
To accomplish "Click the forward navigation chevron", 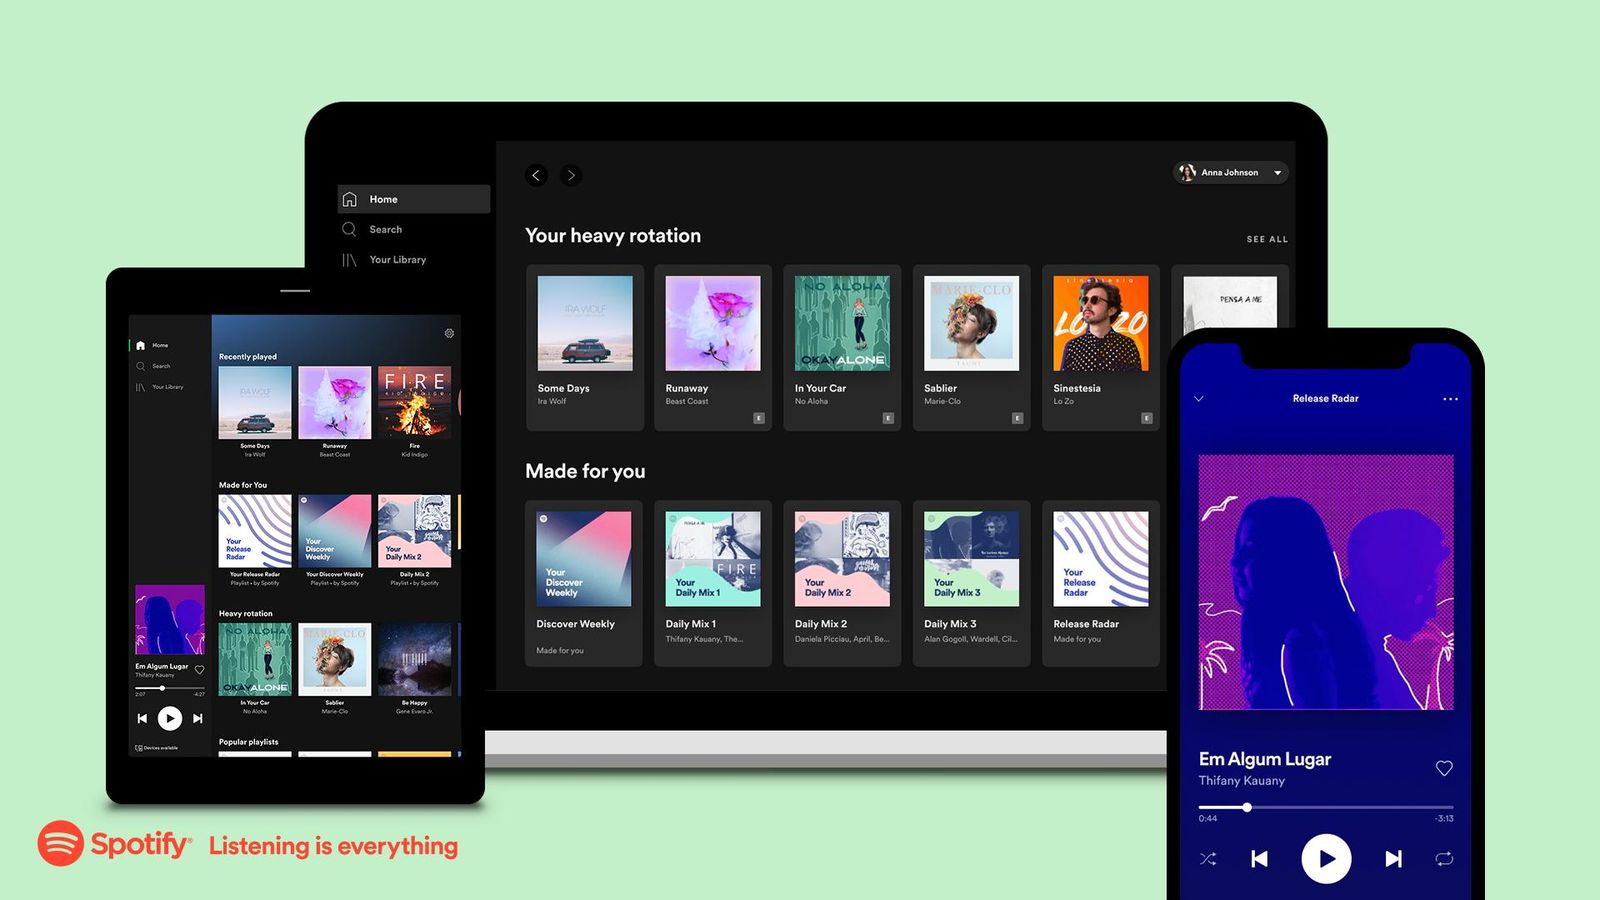I will click(570, 175).
